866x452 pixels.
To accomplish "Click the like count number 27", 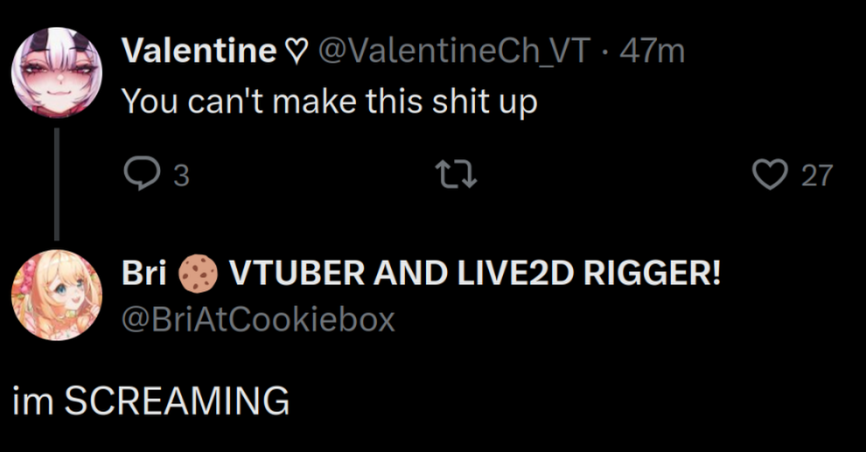I will point(816,176).
